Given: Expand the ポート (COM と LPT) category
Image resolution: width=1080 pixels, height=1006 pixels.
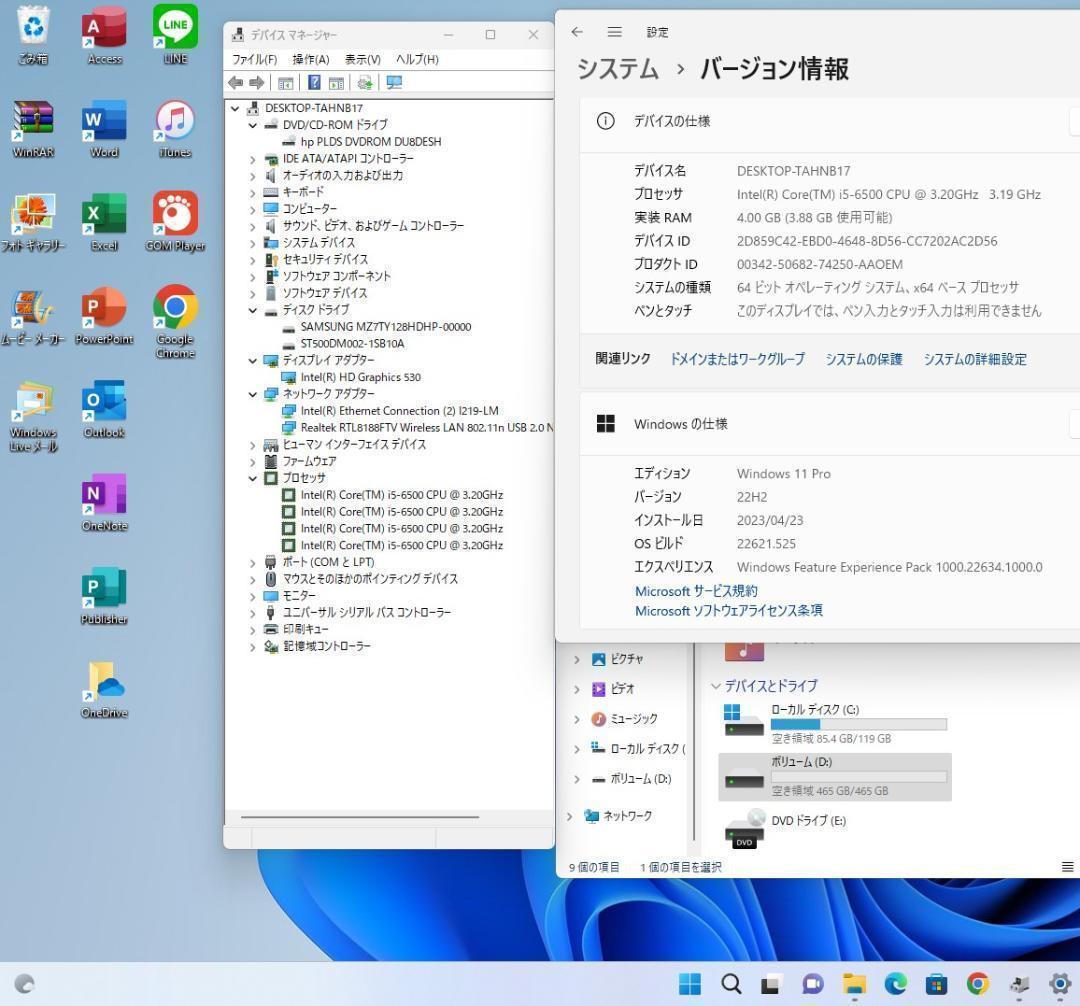Looking at the screenshot, I should (x=252, y=562).
